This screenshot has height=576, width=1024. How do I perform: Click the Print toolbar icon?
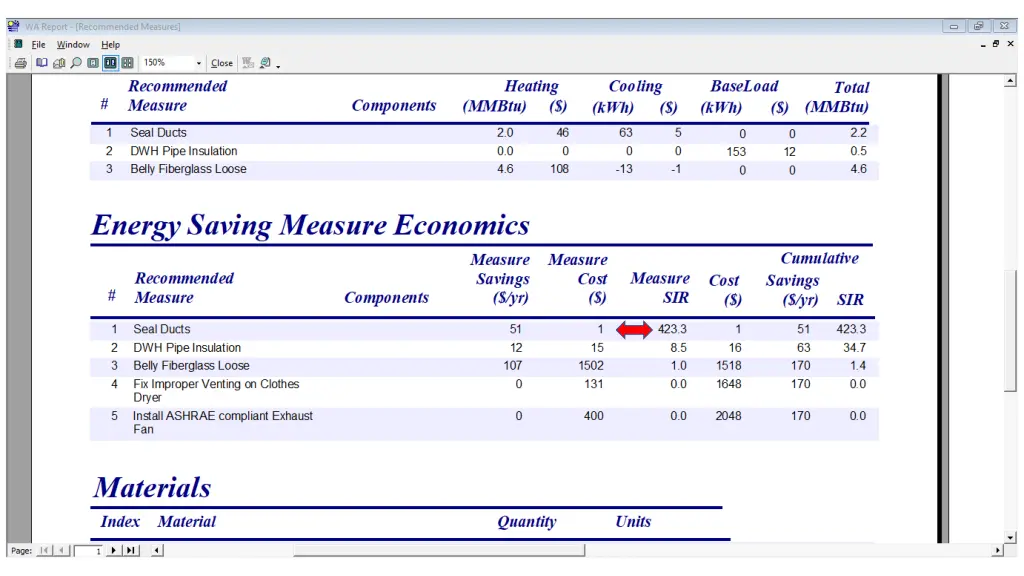20,63
